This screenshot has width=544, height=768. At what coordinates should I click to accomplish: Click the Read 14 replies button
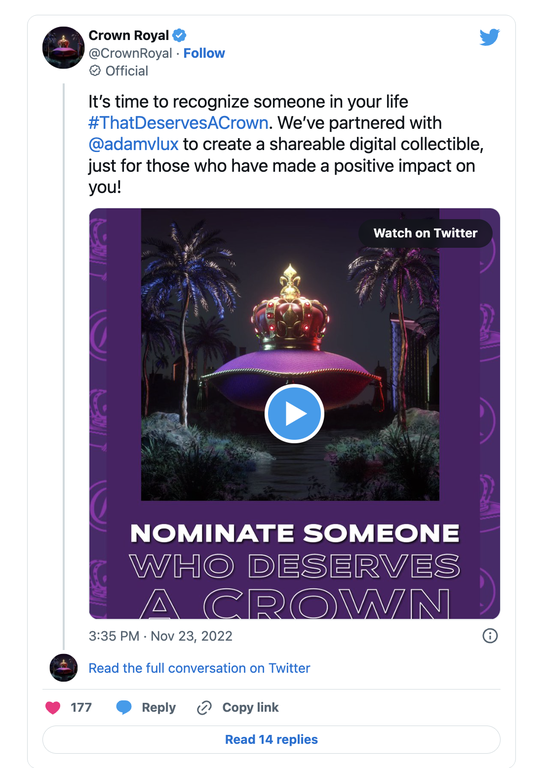pos(271,739)
